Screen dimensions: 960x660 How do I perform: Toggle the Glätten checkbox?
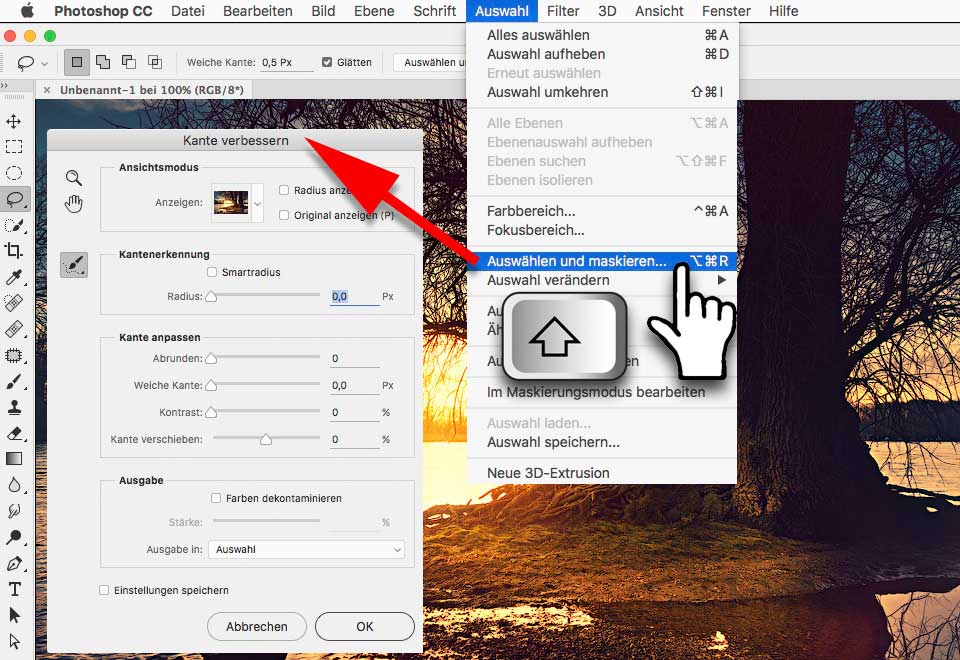pyautogui.click(x=327, y=62)
